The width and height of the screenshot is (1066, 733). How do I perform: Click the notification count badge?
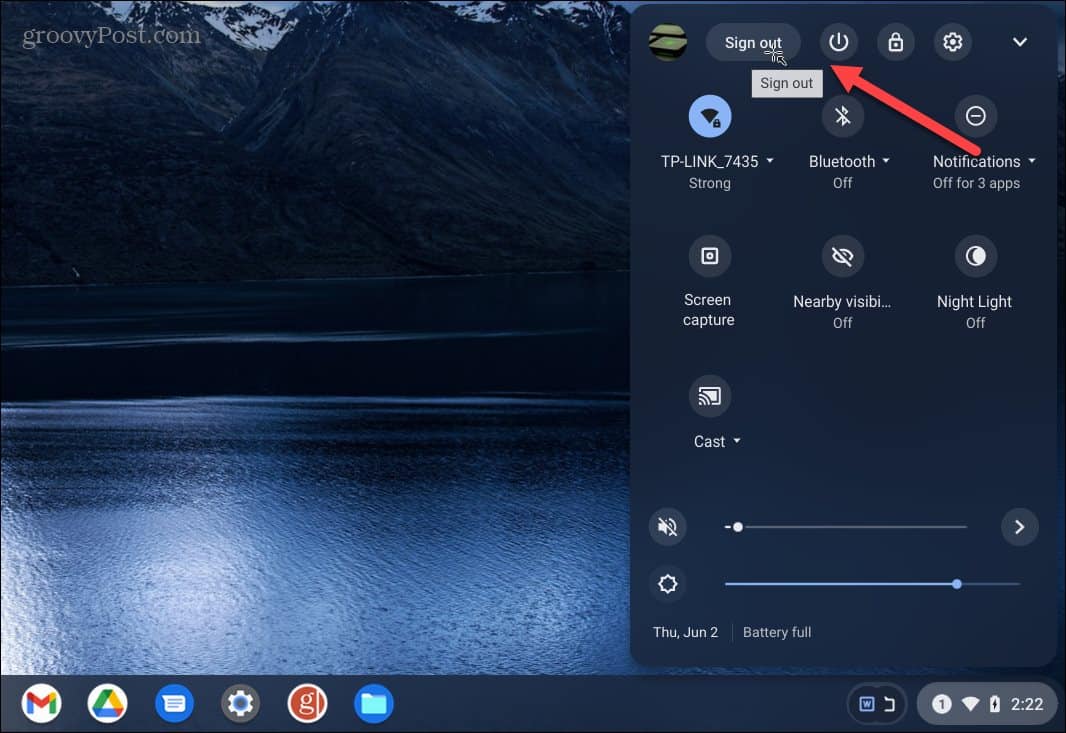click(x=941, y=704)
